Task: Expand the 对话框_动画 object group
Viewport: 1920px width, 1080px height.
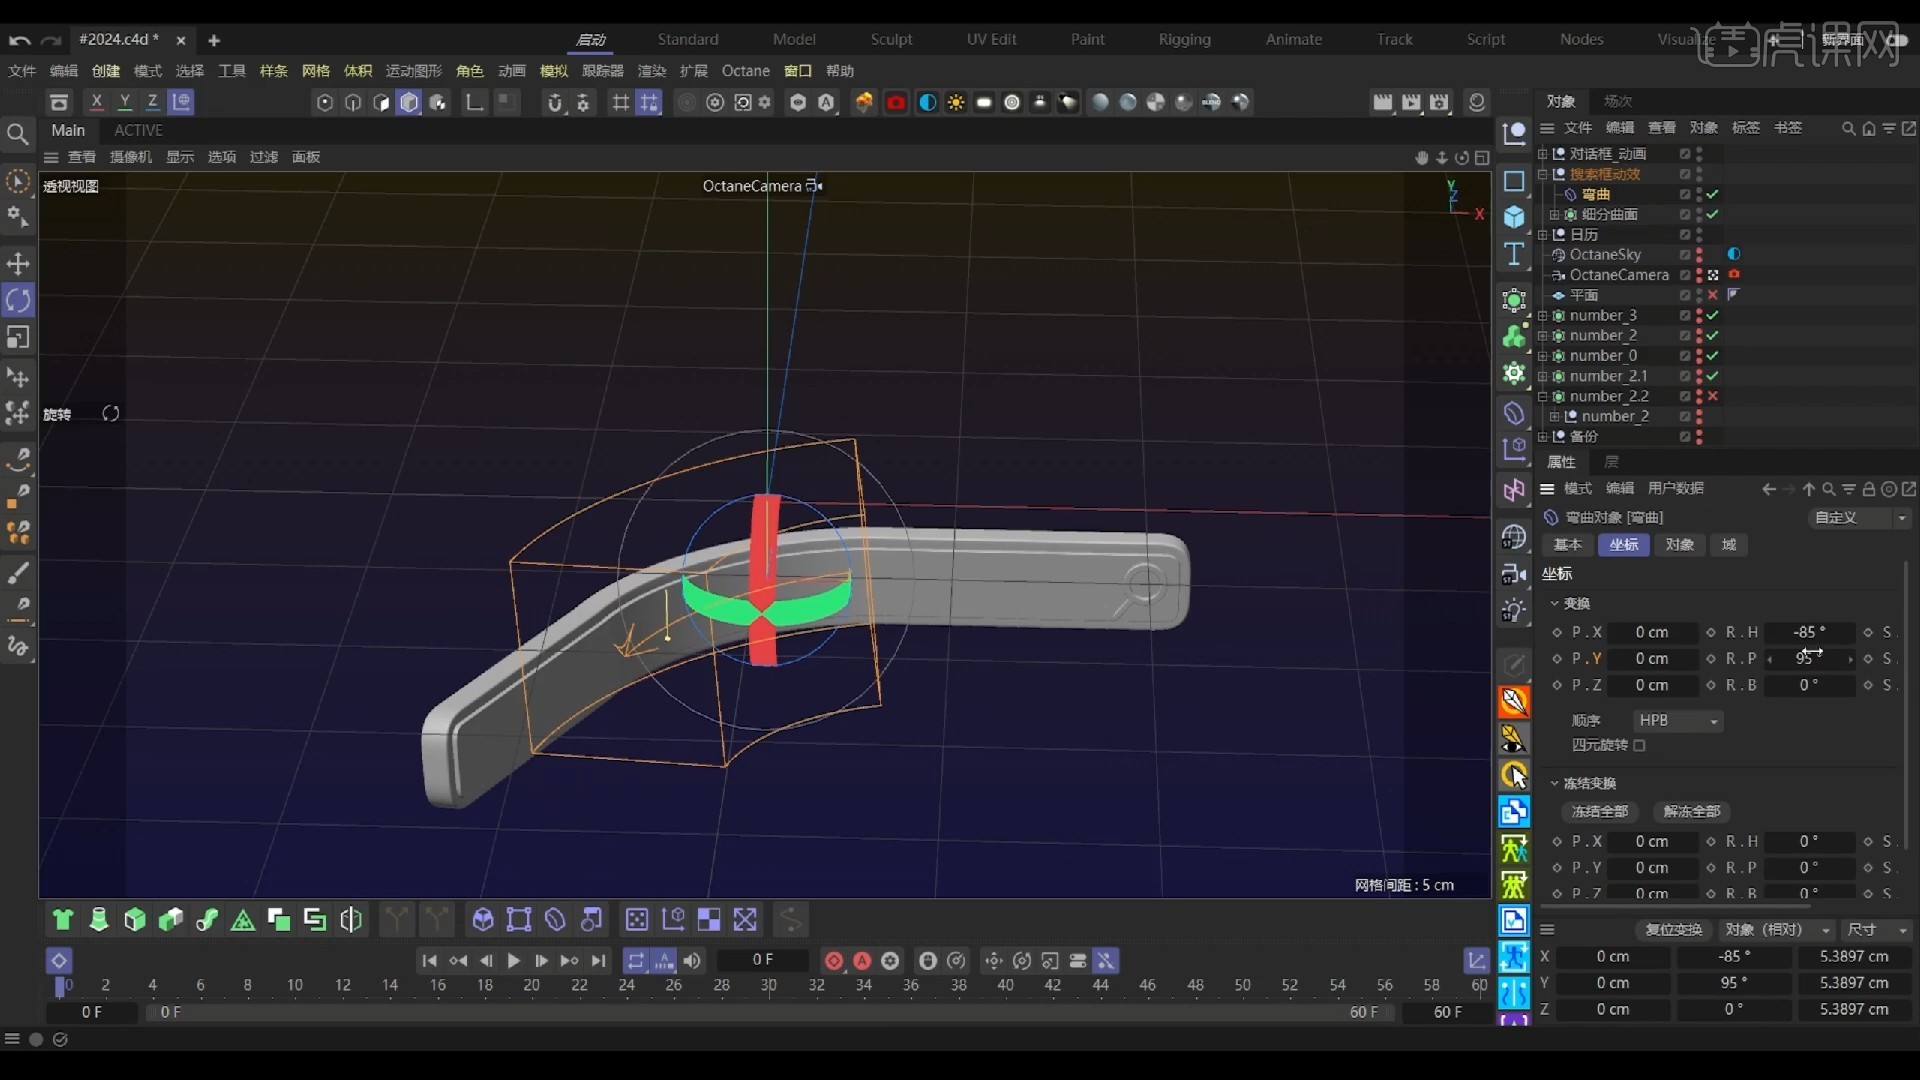Action: (1543, 154)
